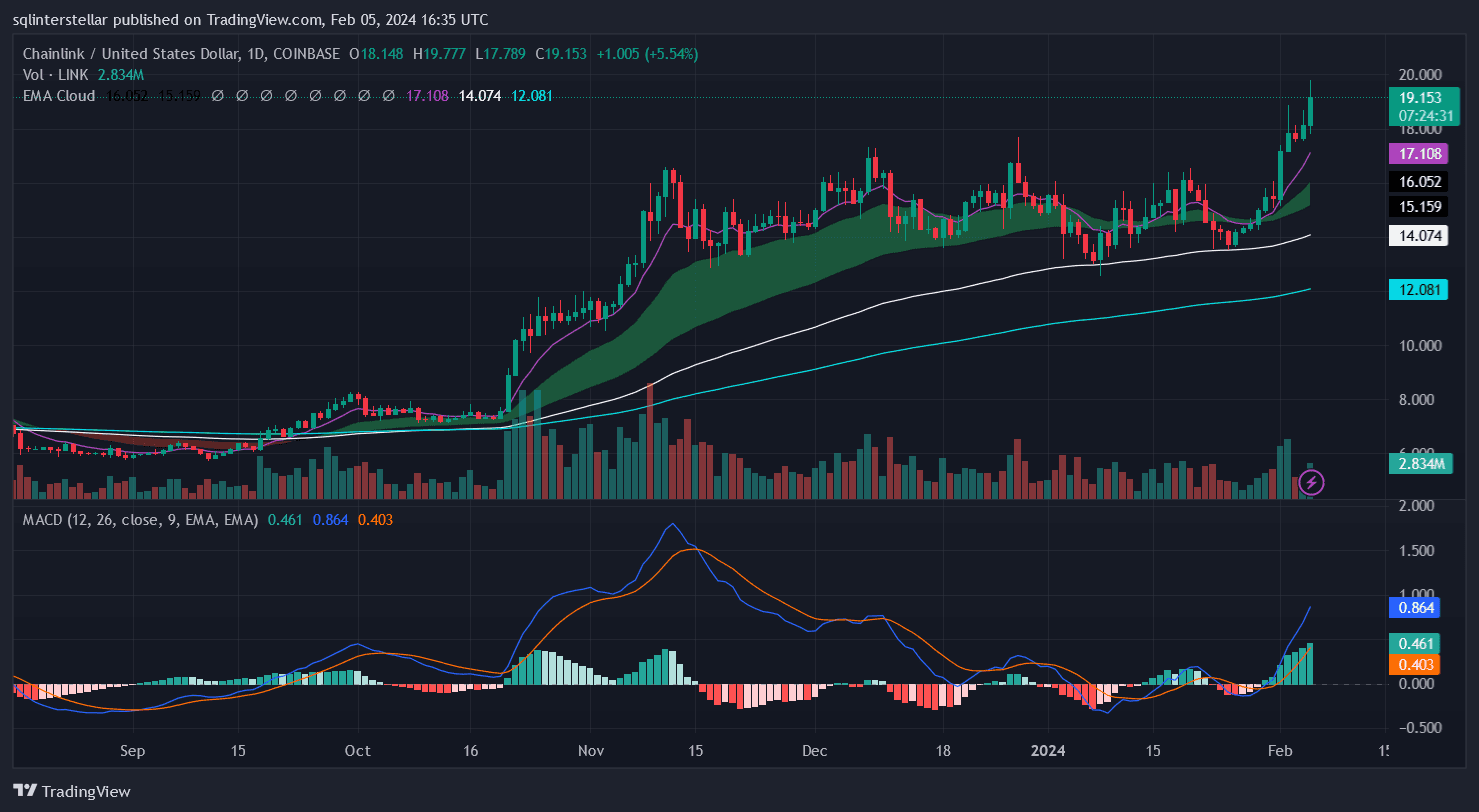Select the EMA Cloud indicator legend
The image size is (1479, 812).
tap(59, 96)
